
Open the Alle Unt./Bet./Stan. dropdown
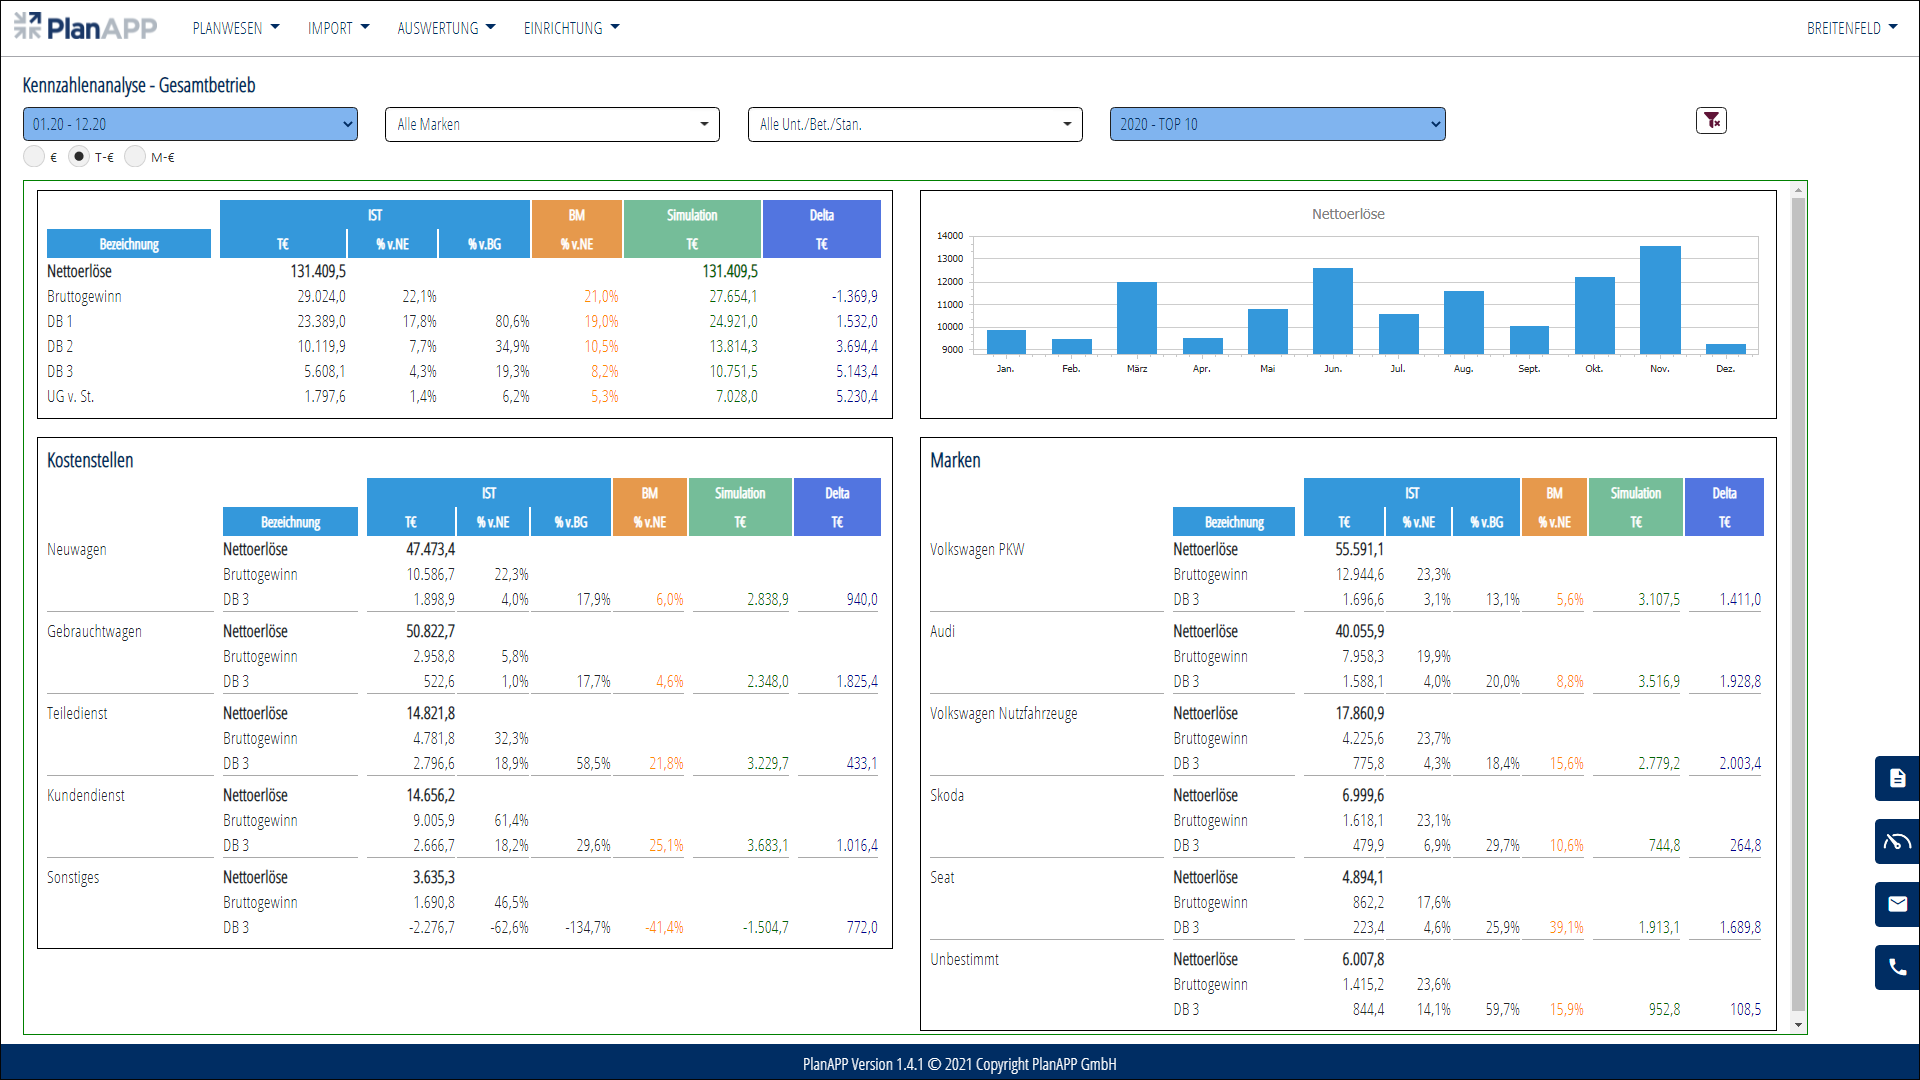coord(915,124)
